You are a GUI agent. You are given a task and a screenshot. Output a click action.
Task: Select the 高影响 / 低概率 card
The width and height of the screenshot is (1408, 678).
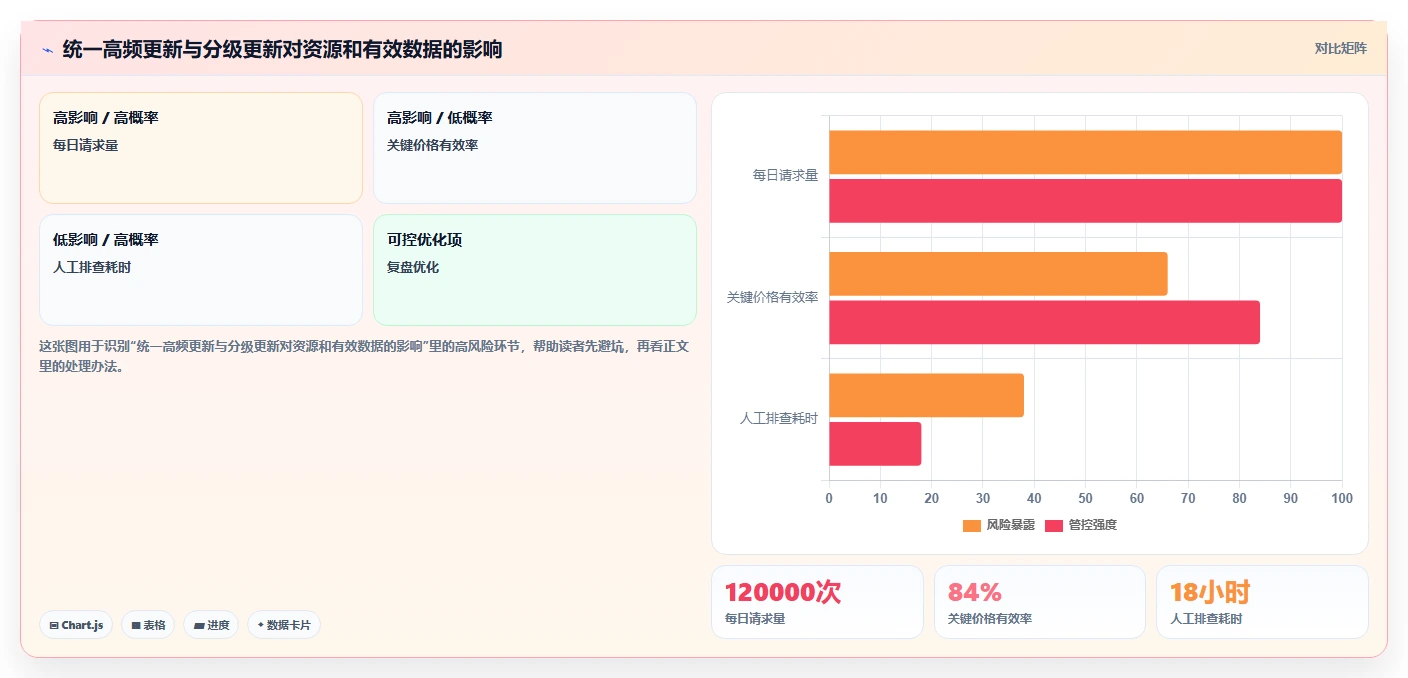tap(535, 148)
